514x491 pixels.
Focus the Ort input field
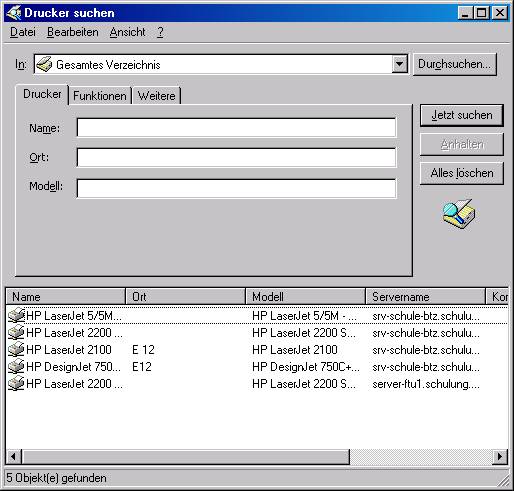[x=236, y=157]
